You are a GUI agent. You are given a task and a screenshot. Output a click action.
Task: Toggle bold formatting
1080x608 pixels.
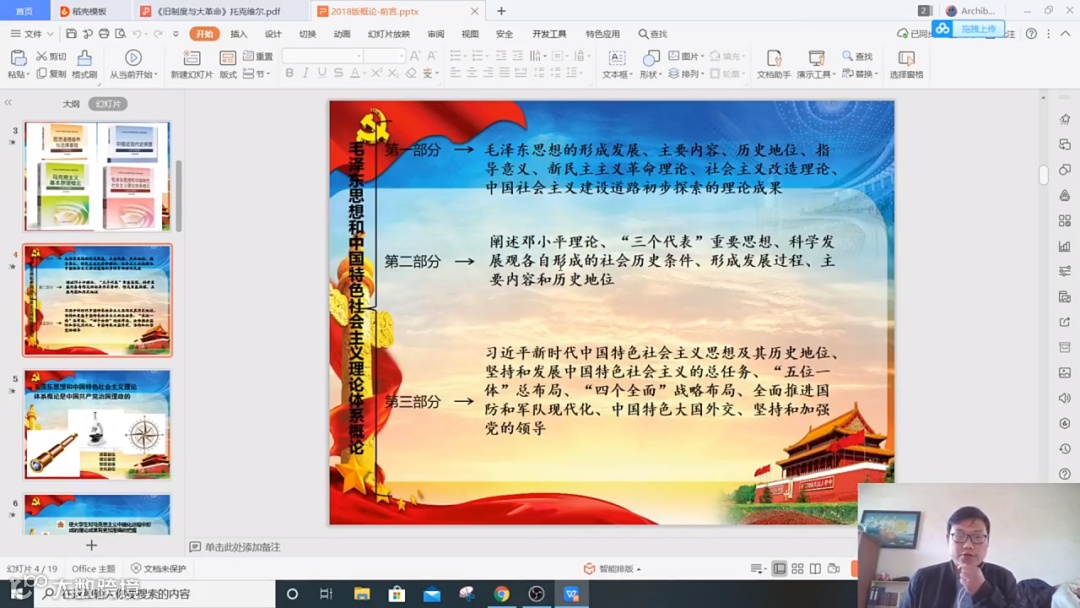click(291, 73)
